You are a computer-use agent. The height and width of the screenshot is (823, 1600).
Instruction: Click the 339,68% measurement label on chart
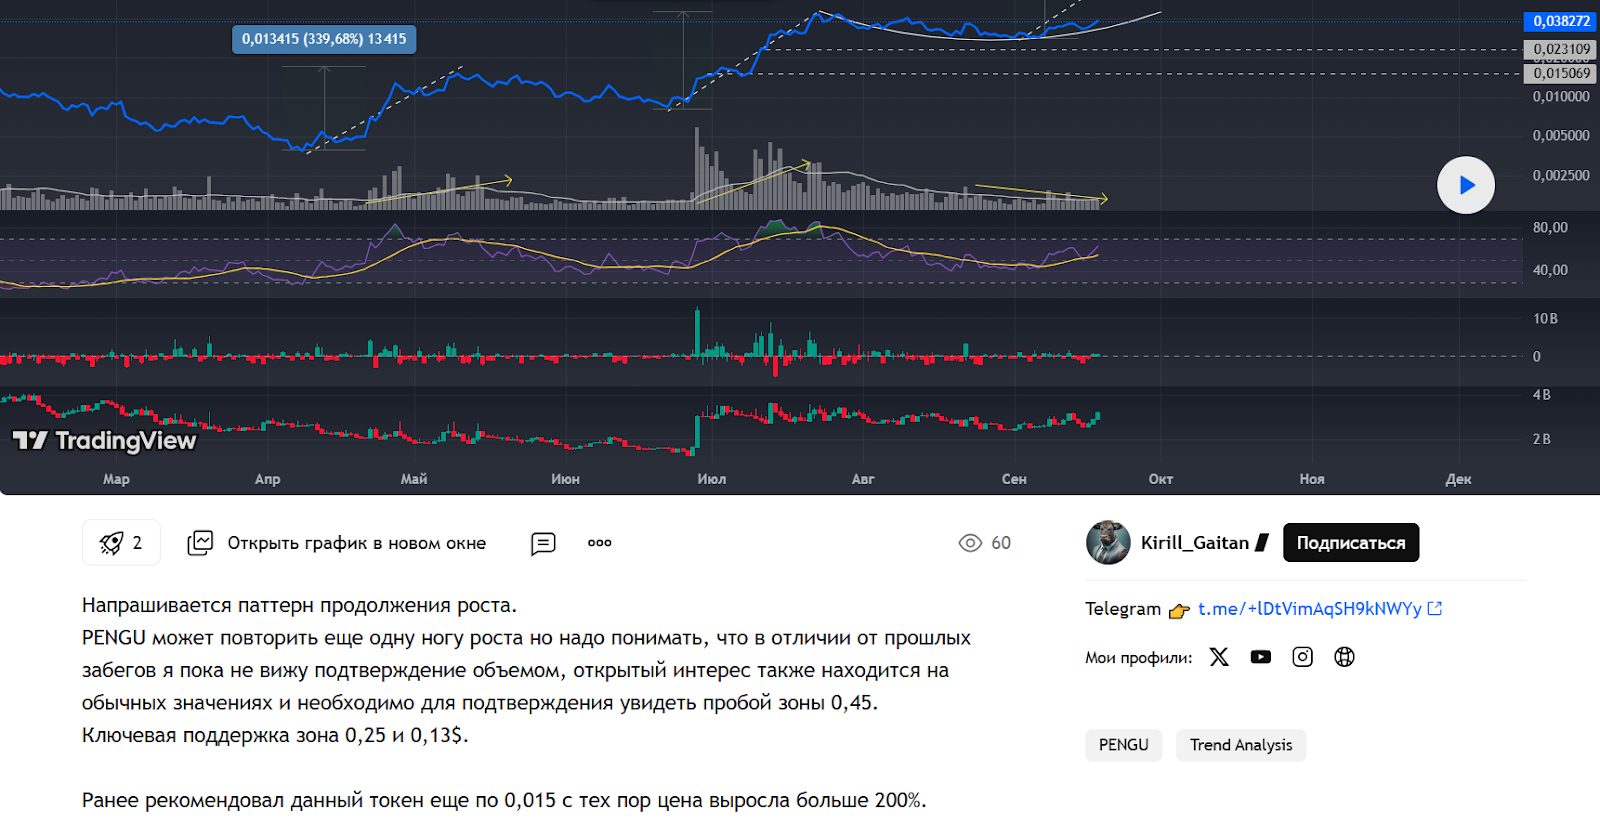tap(324, 39)
